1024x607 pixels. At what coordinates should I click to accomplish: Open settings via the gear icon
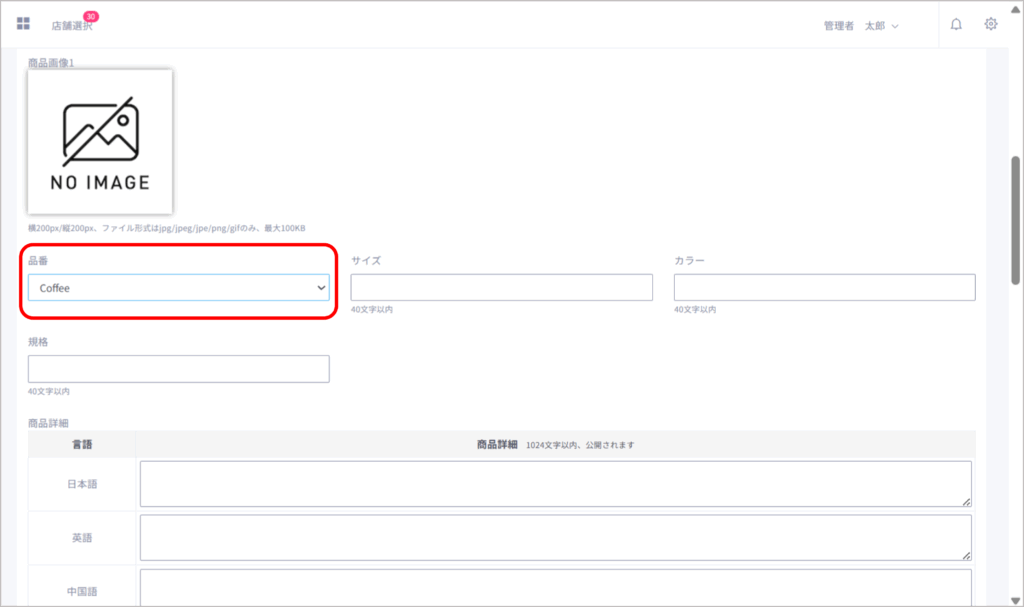point(991,24)
